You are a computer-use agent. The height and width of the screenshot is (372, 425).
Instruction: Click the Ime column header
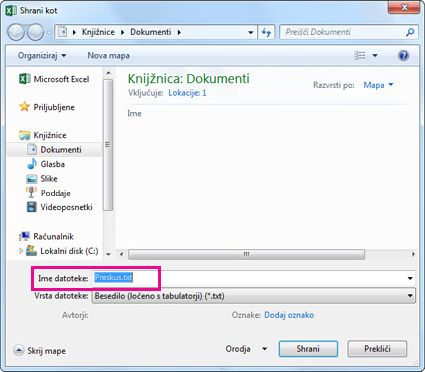tap(134, 113)
